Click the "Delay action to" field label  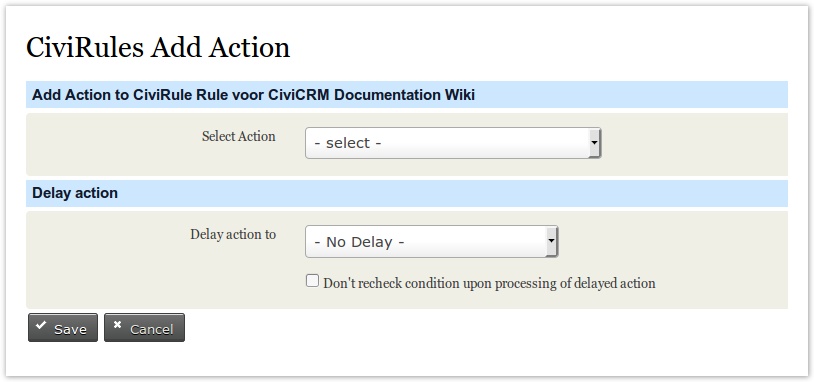pyautogui.click(x=233, y=235)
